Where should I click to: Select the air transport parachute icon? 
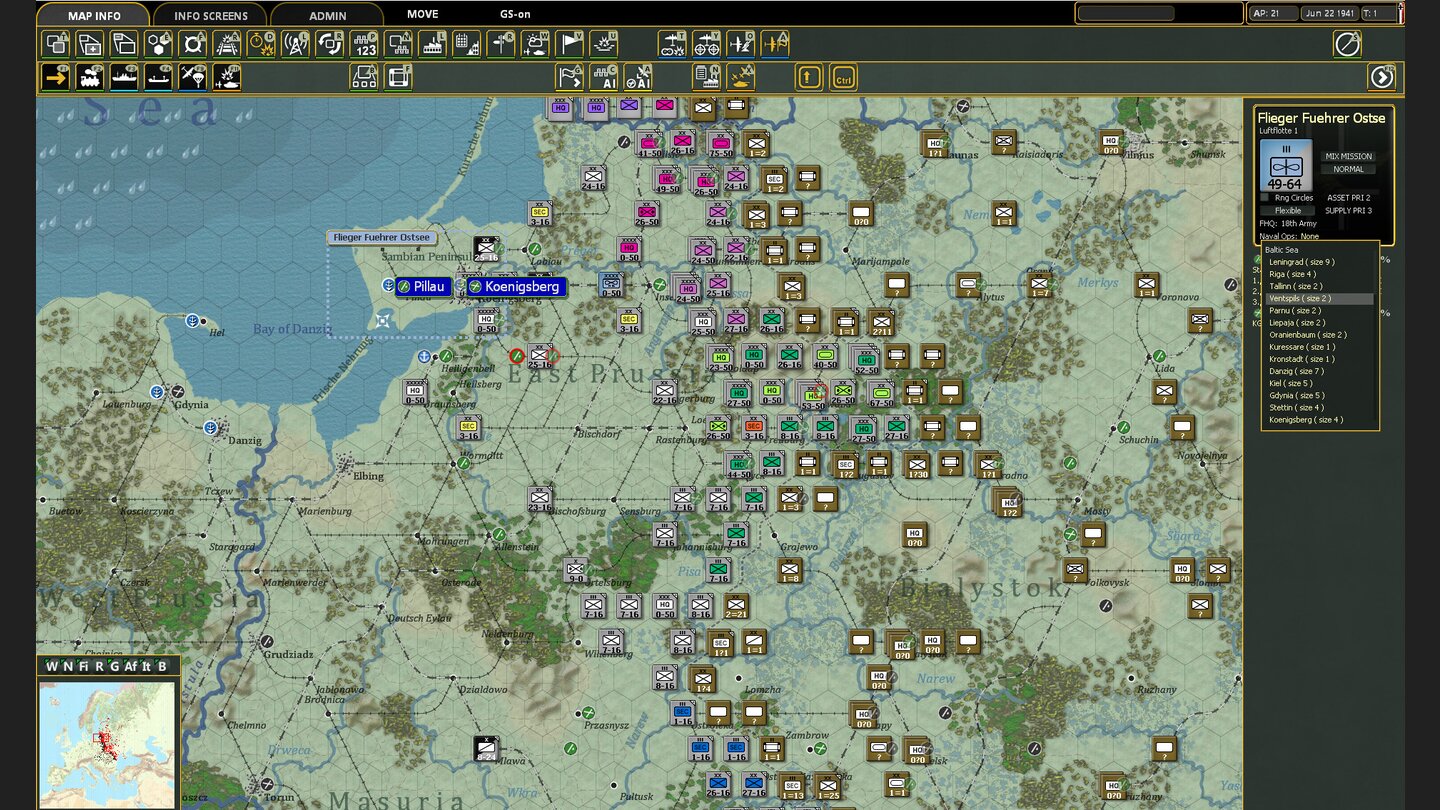tap(192, 77)
